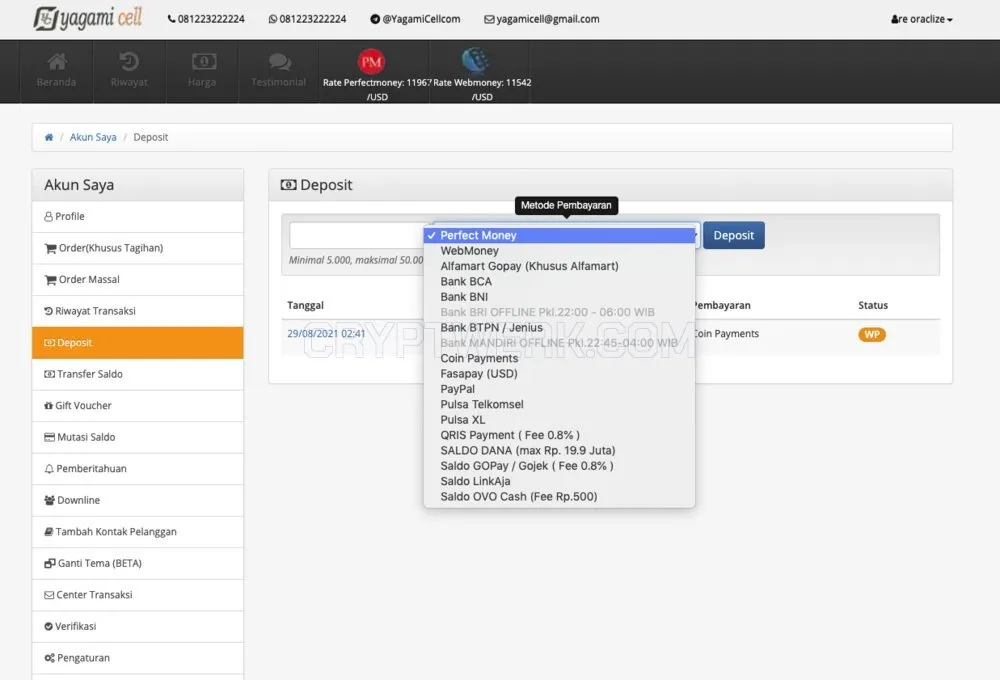The height and width of the screenshot is (680, 1000).
Task: Select Perfect Money payment option
Action: click(559, 235)
